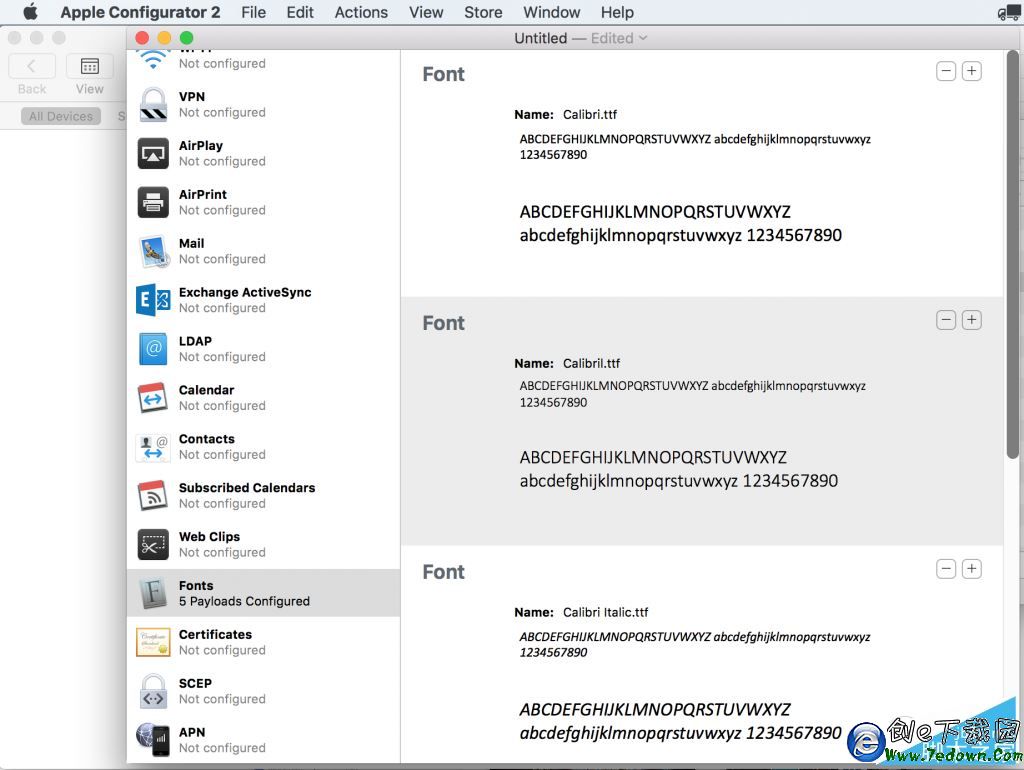
Task: Open the Actions menu
Action: pos(361,12)
